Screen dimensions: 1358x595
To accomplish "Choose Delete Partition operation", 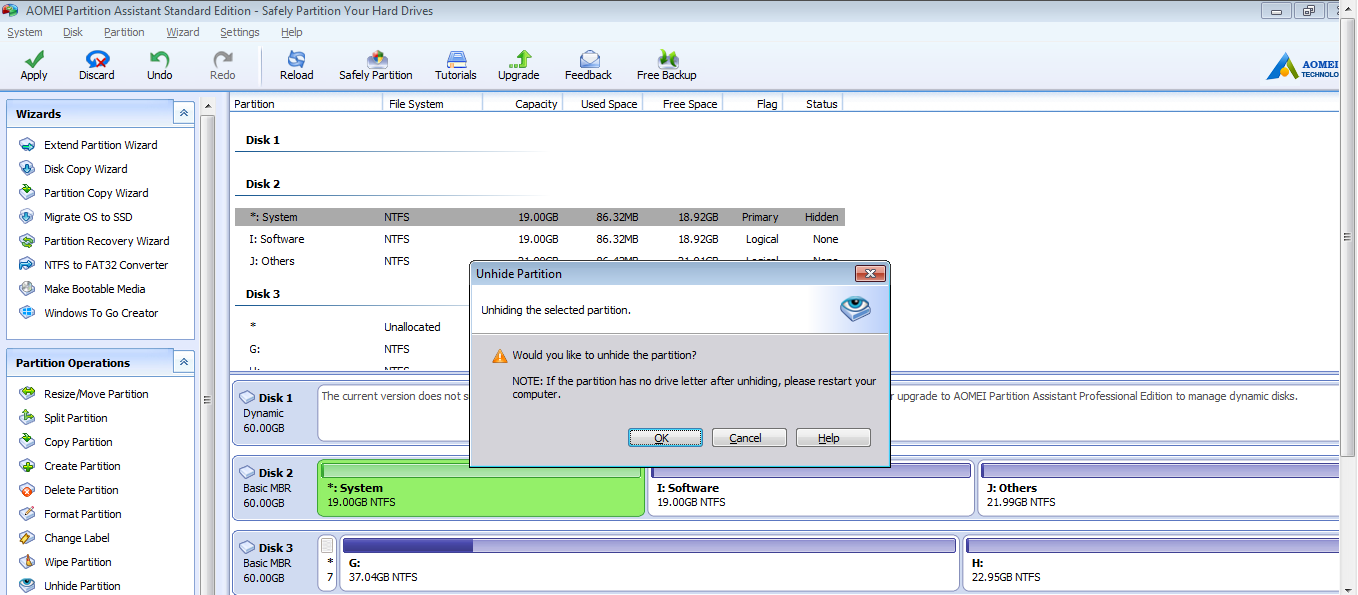I will point(81,490).
